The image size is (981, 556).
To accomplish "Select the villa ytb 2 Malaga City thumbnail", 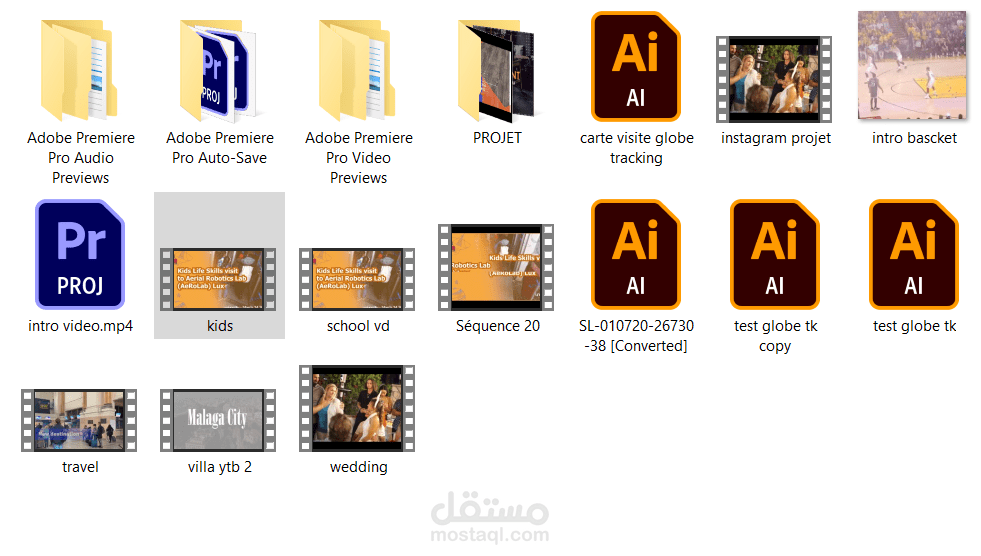I will [x=218, y=420].
